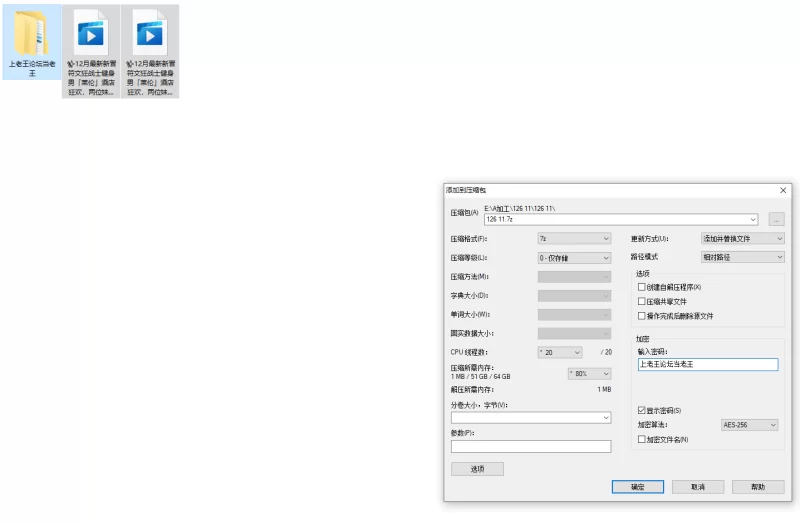Close the 添加到压缩包 dialog
The width and height of the screenshot is (800, 523).
tap(783, 190)
